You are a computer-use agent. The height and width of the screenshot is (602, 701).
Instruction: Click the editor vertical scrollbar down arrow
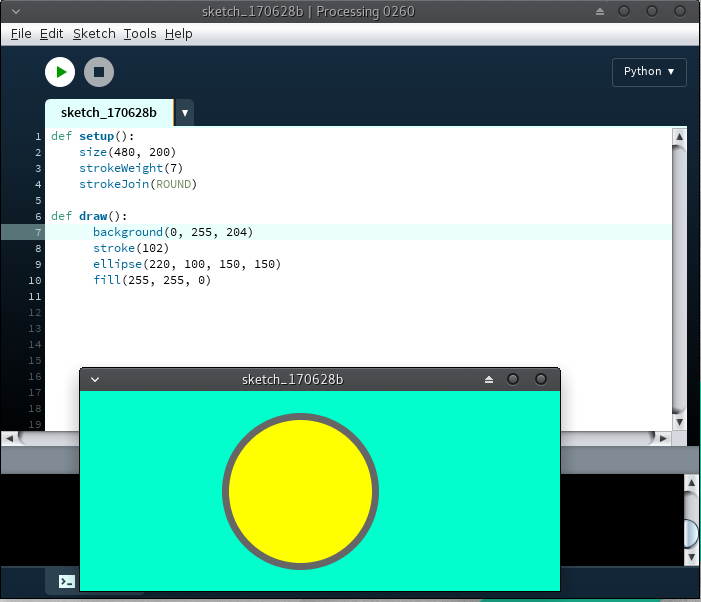pyautogui.click(x=679, y=422)
